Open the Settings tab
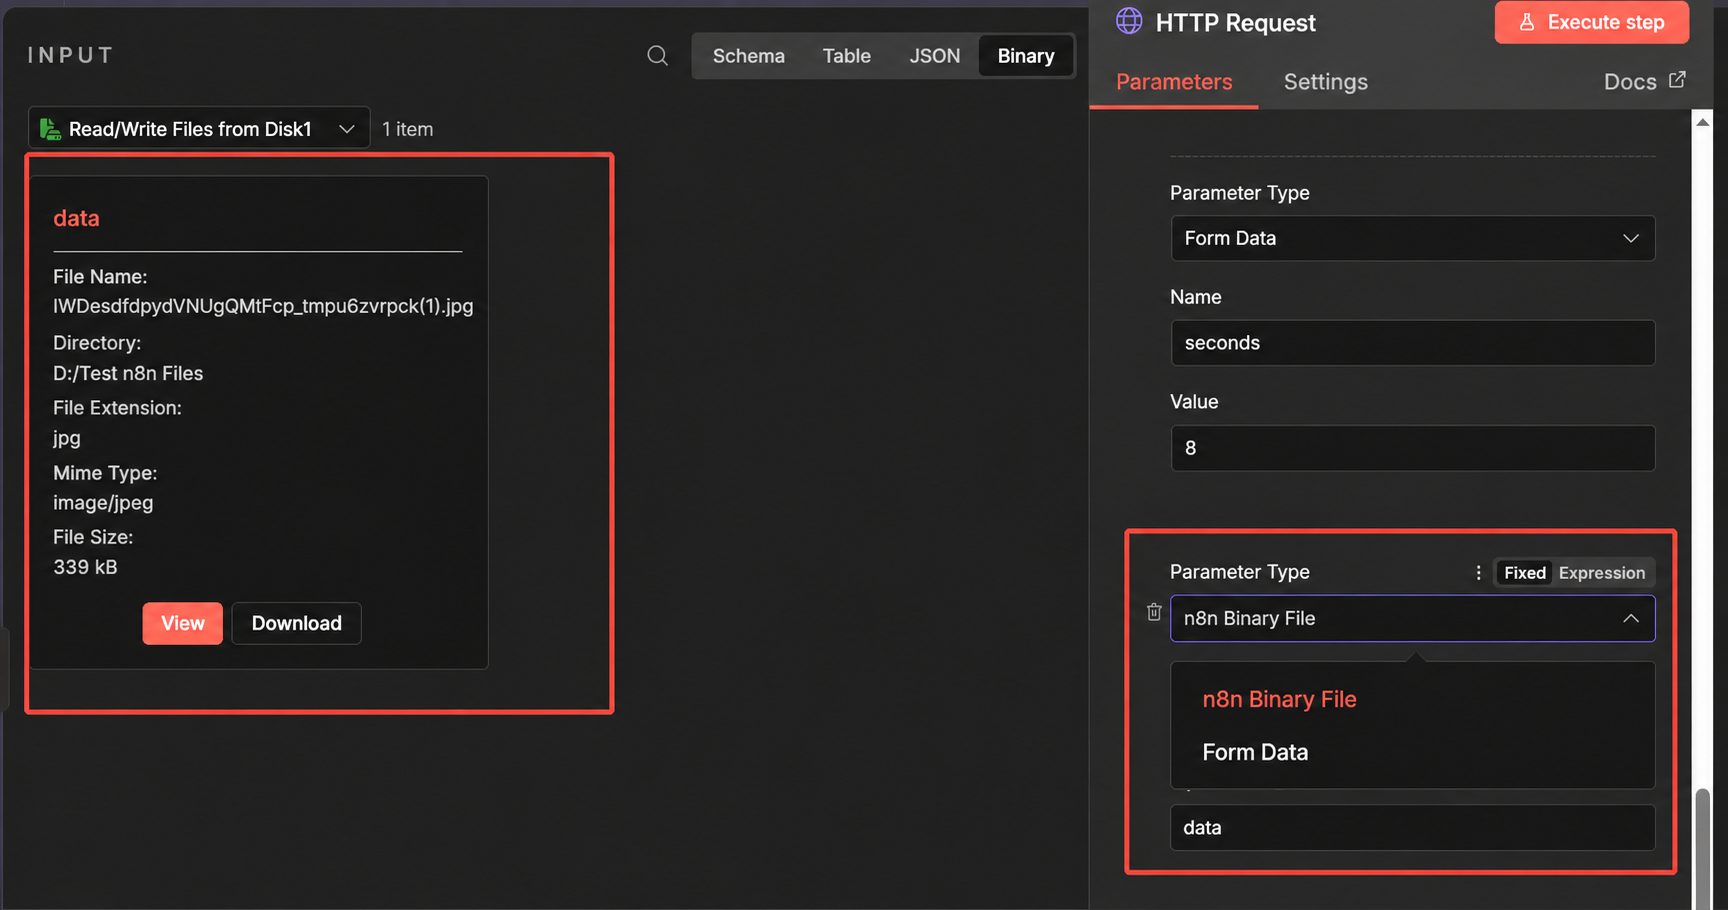The image size is (1728, 910). tap(1325, 82)
